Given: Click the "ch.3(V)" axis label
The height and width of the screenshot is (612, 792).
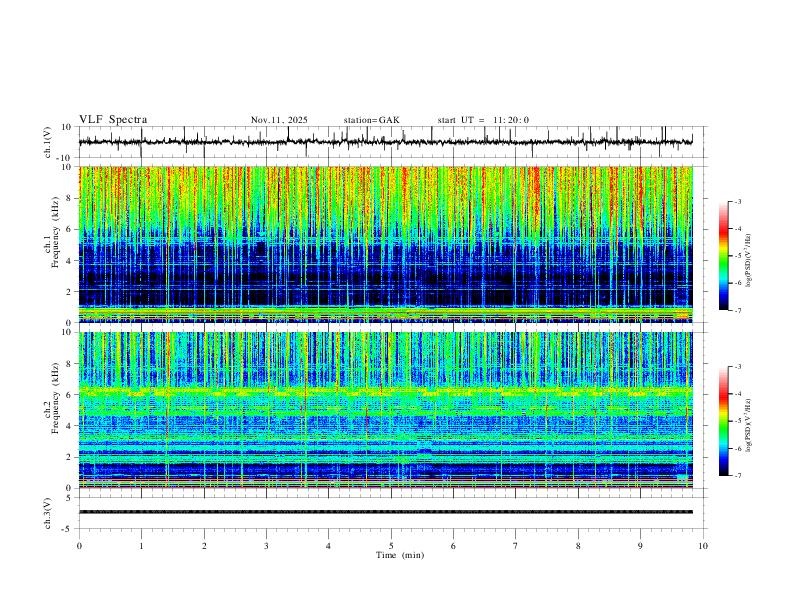Looking at the screenshot, I should pyautogui.click(x=48, y=513).
